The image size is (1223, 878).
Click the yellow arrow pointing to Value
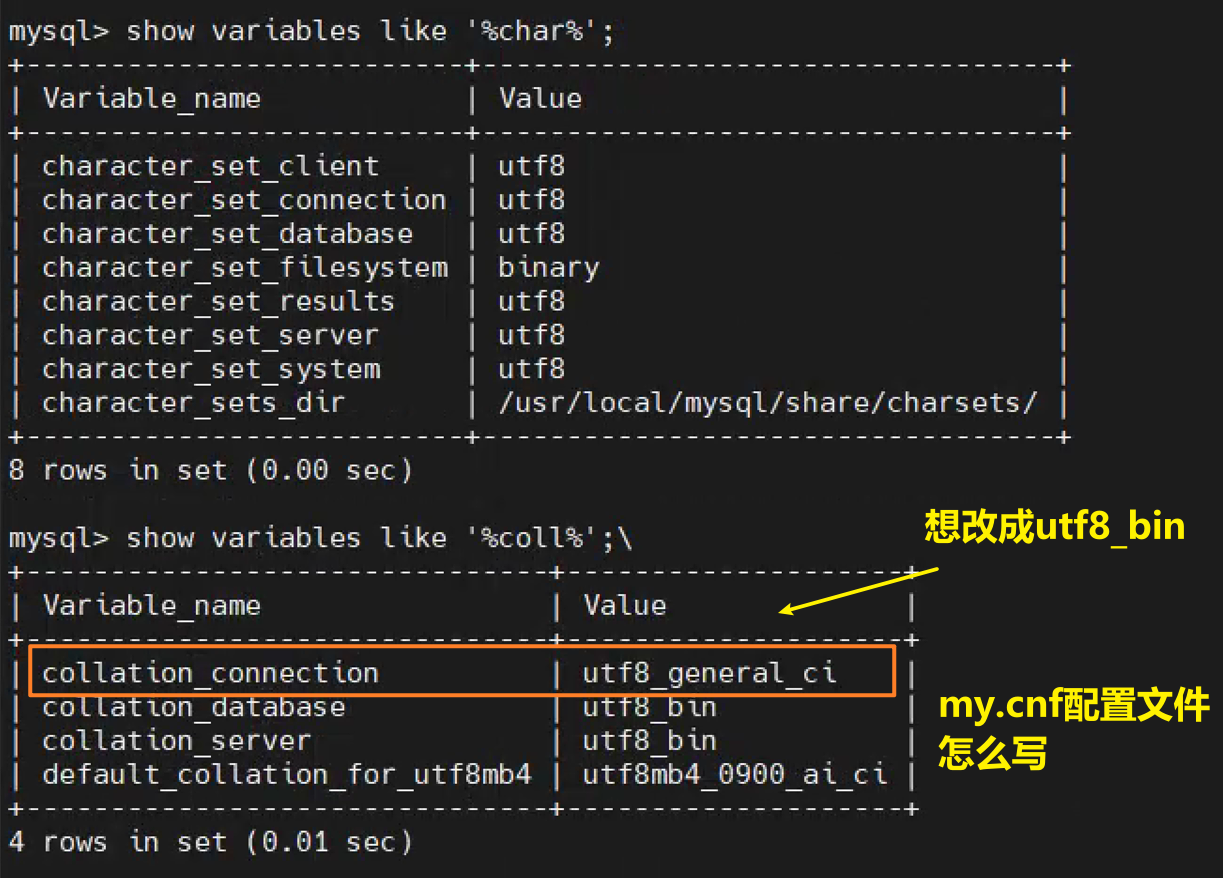click(x=859, y=590)
